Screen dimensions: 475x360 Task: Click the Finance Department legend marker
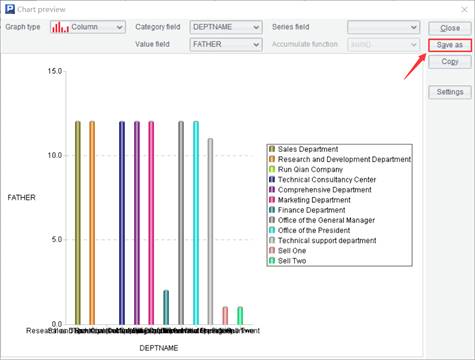coord(272,210)
